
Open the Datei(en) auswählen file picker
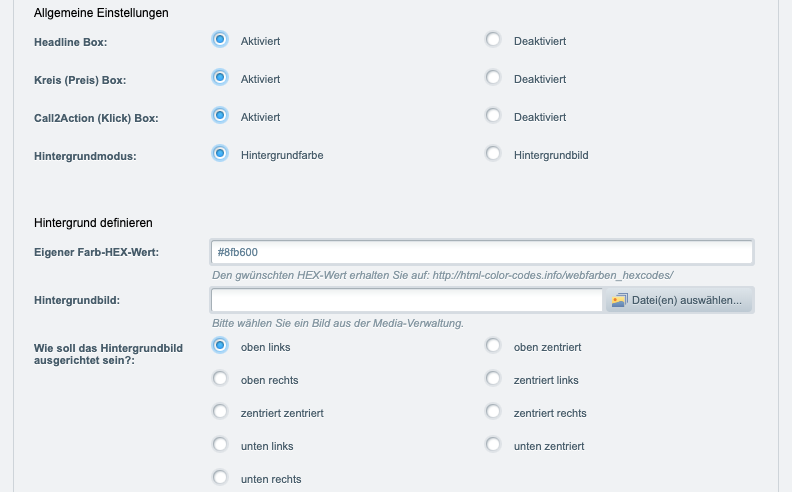678,300
